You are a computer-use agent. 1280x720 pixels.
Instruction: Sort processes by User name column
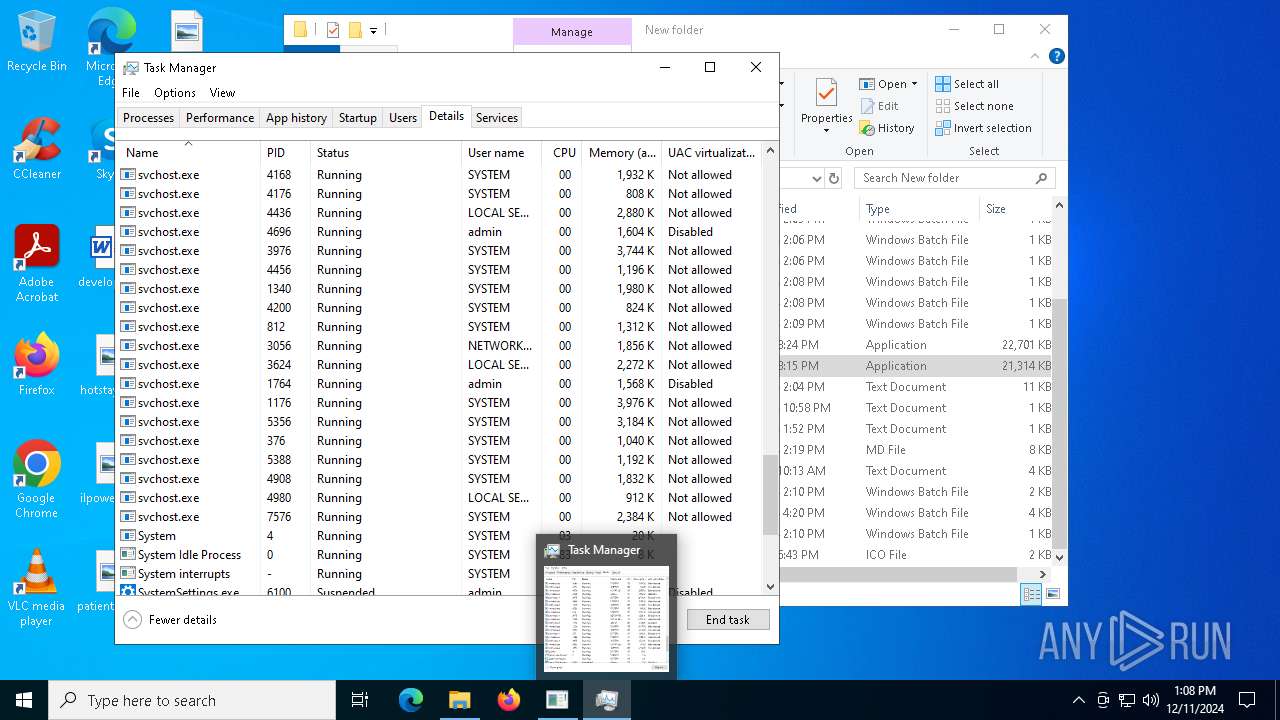click(x=501, y=153)
